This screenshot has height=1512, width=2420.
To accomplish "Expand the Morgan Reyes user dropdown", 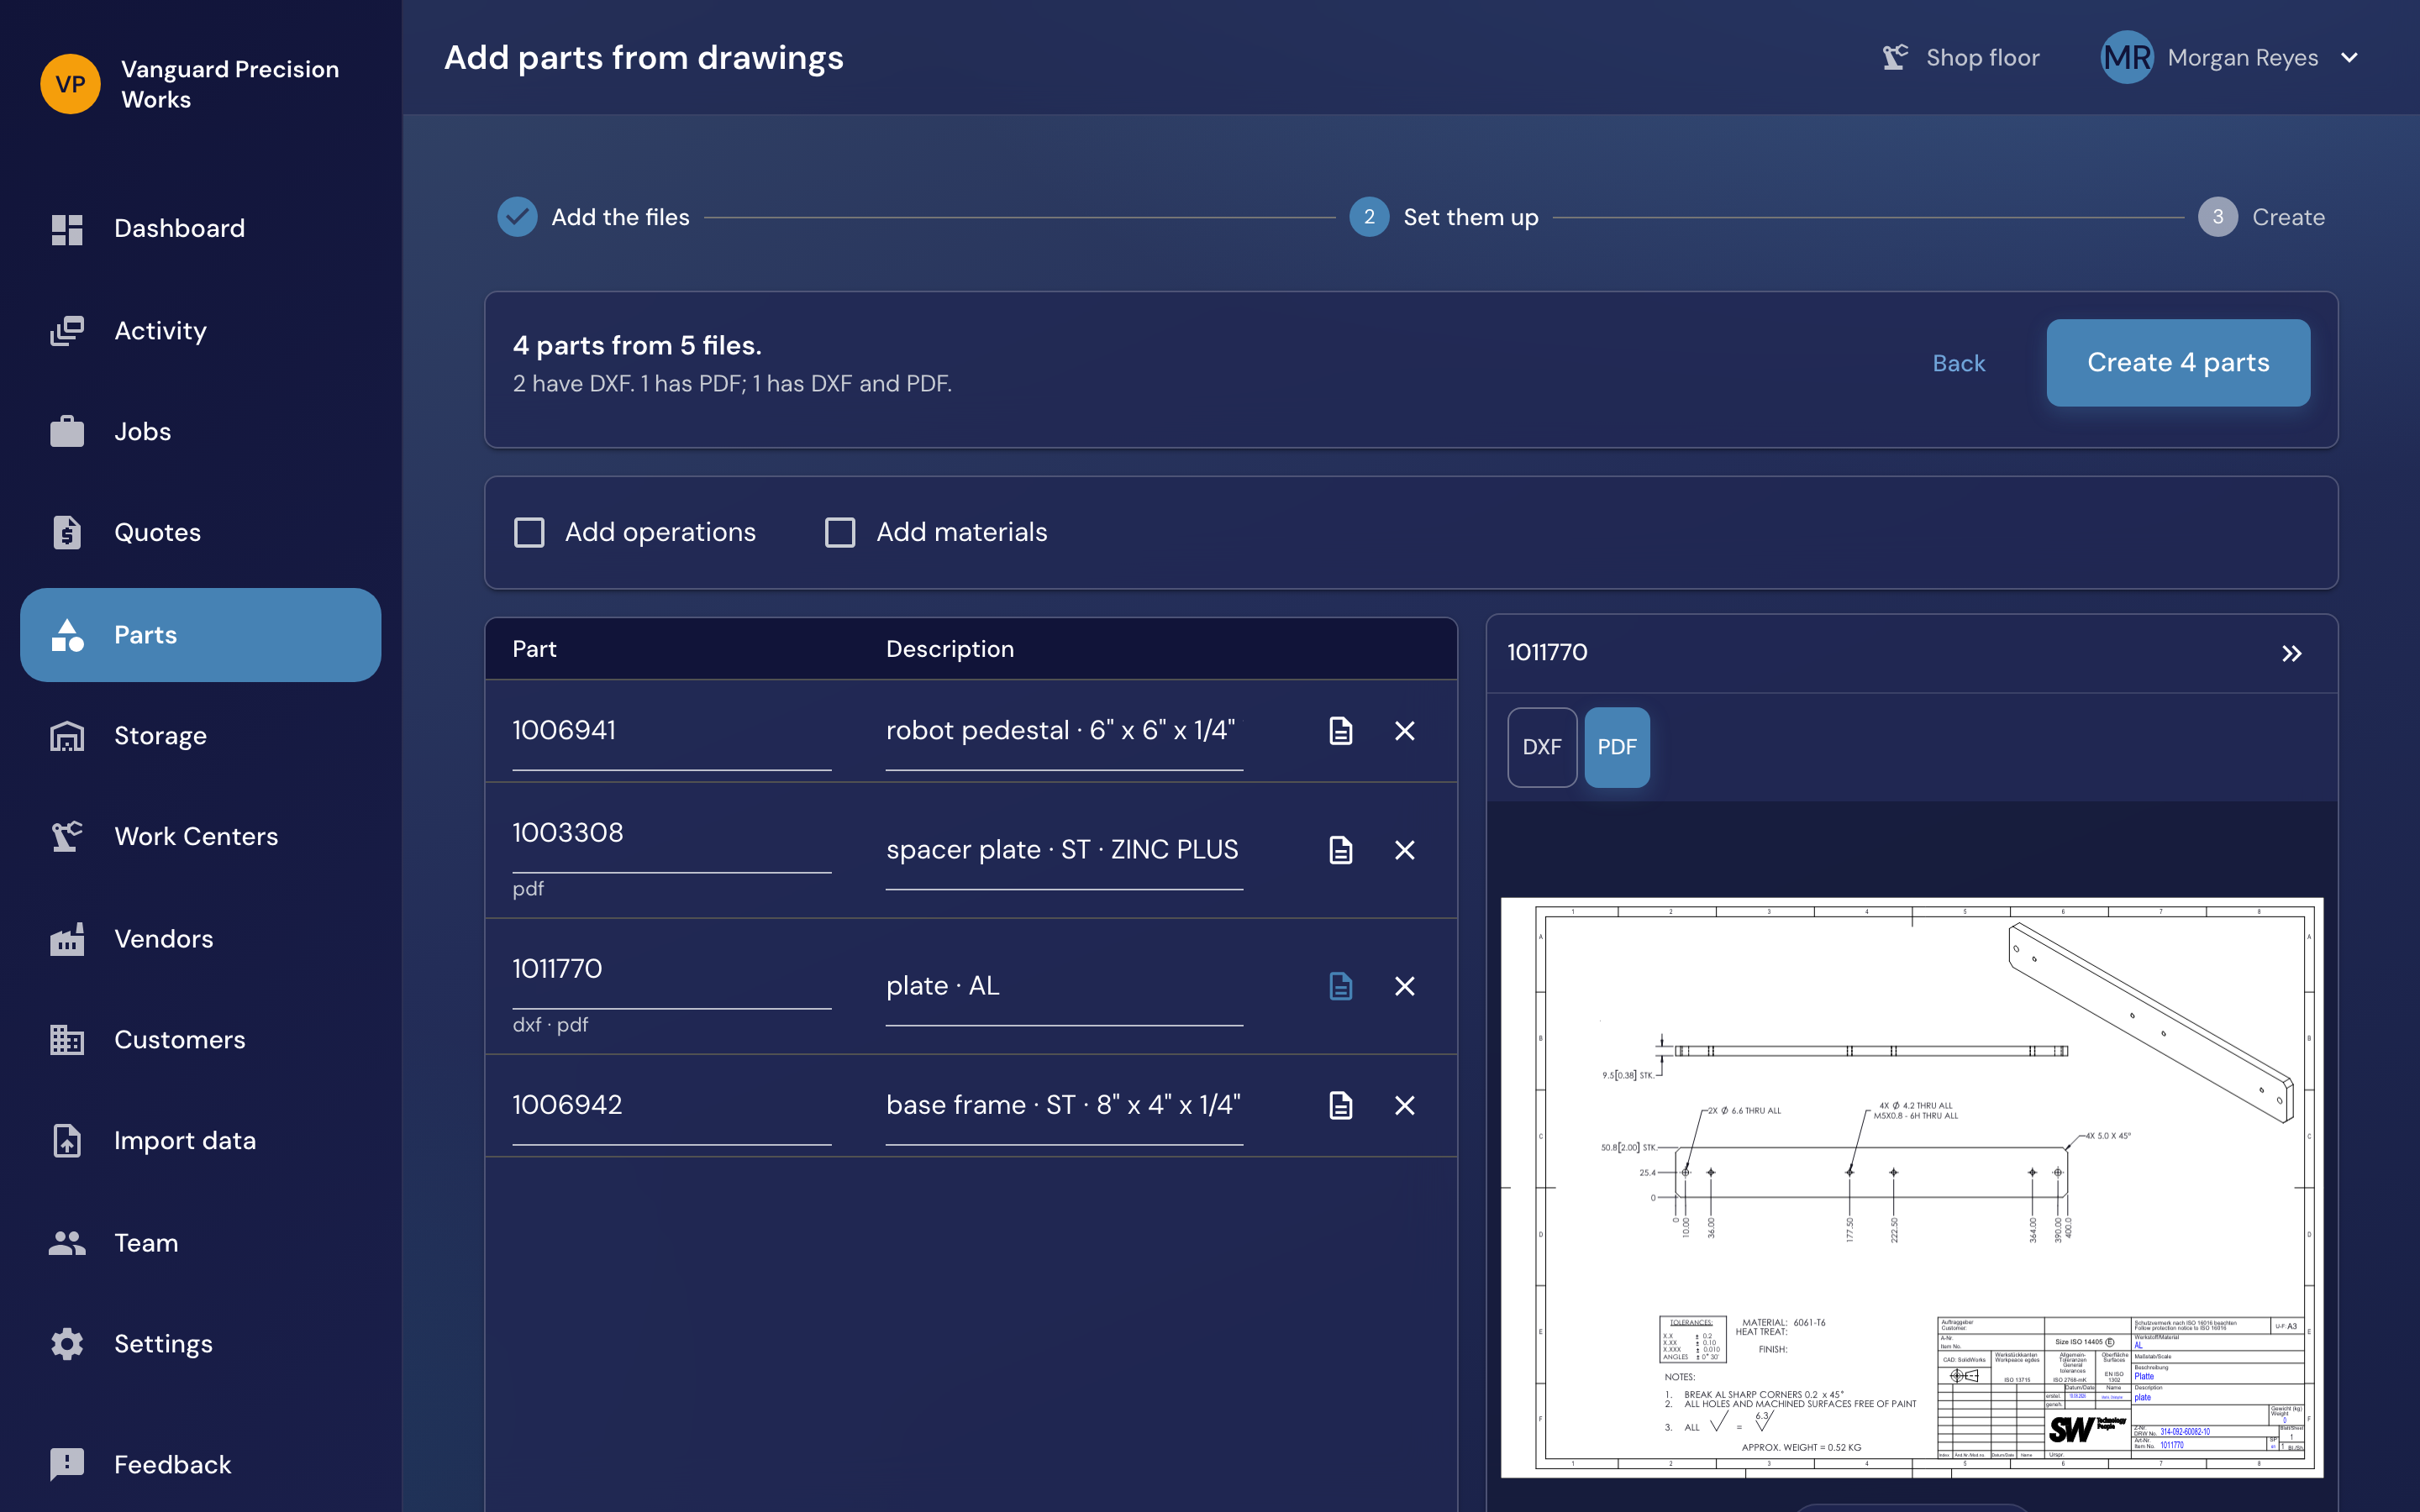I will [x=2350, y=58].
